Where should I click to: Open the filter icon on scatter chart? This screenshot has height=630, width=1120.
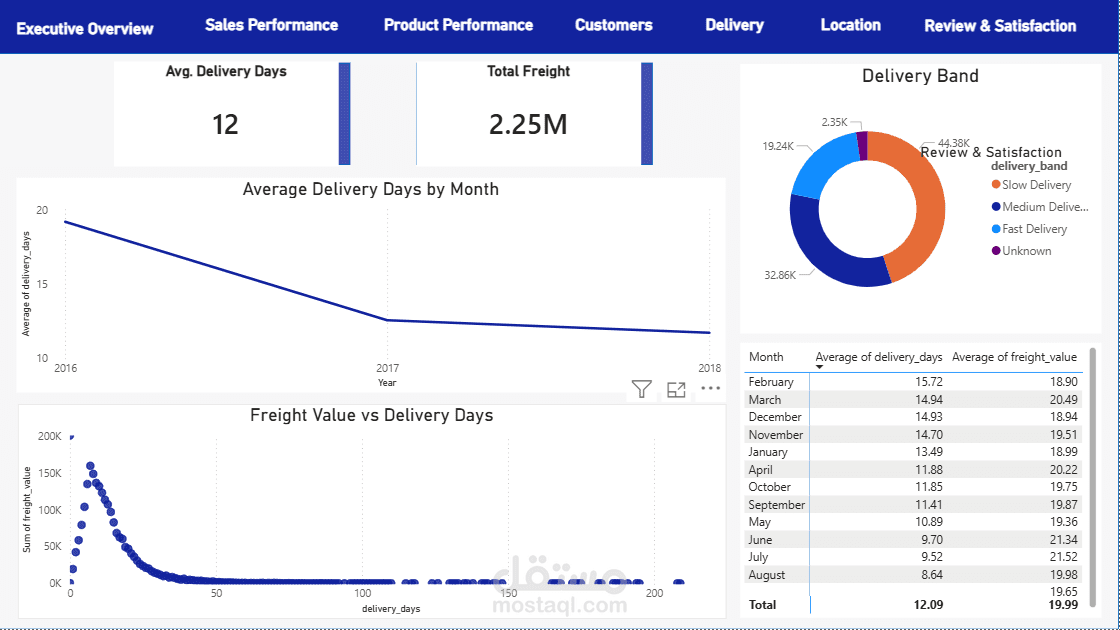pos(641,389)
